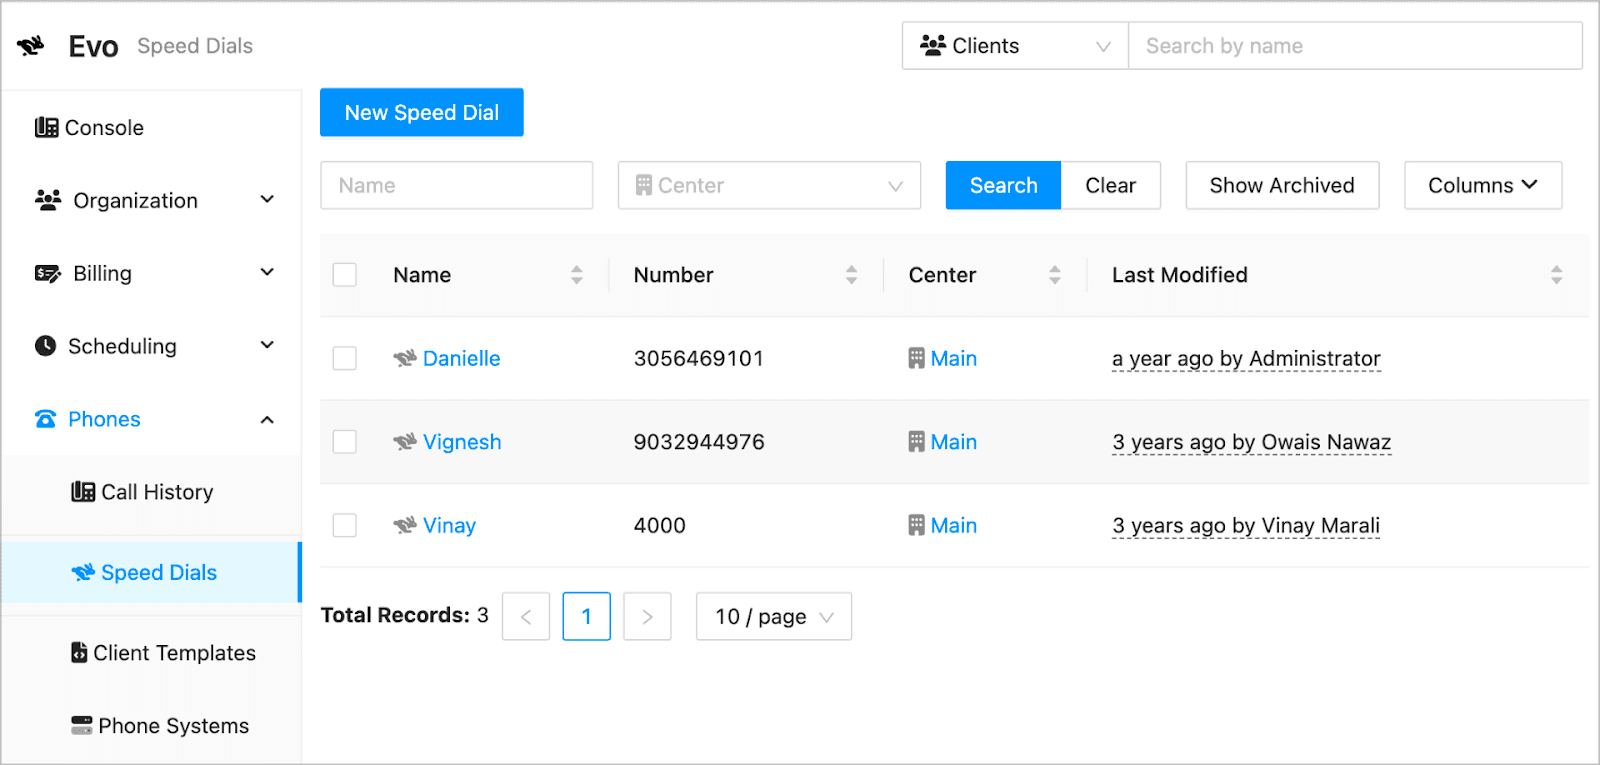Click the Evo title text
The width and height of the screenshot is (1600, 765).
[x=93, y=46]
